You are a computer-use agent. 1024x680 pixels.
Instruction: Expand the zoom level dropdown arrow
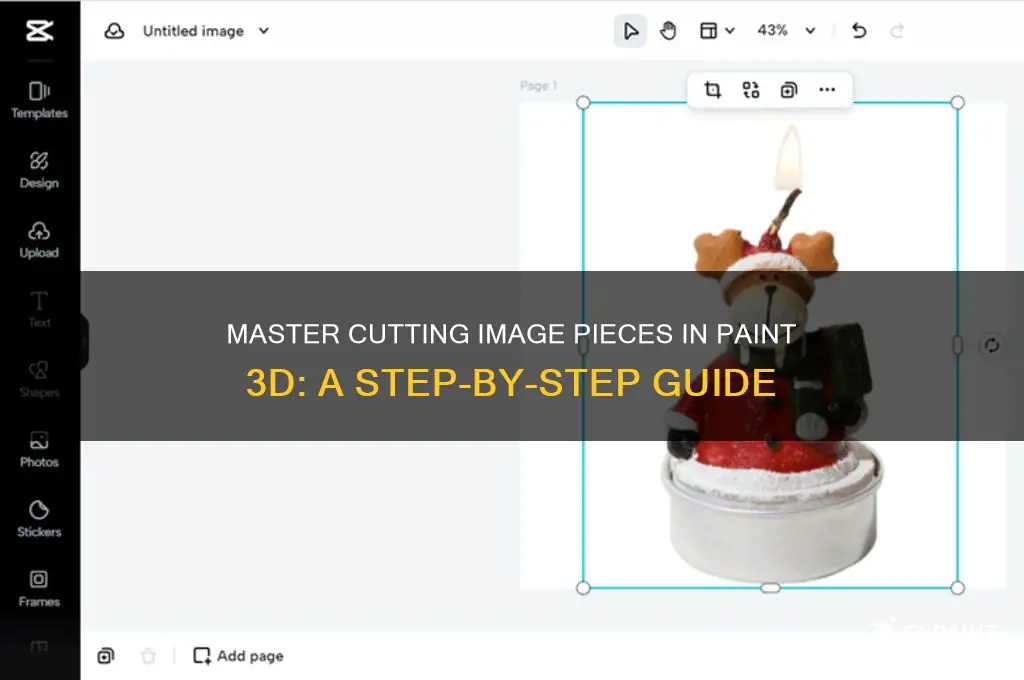810,31
